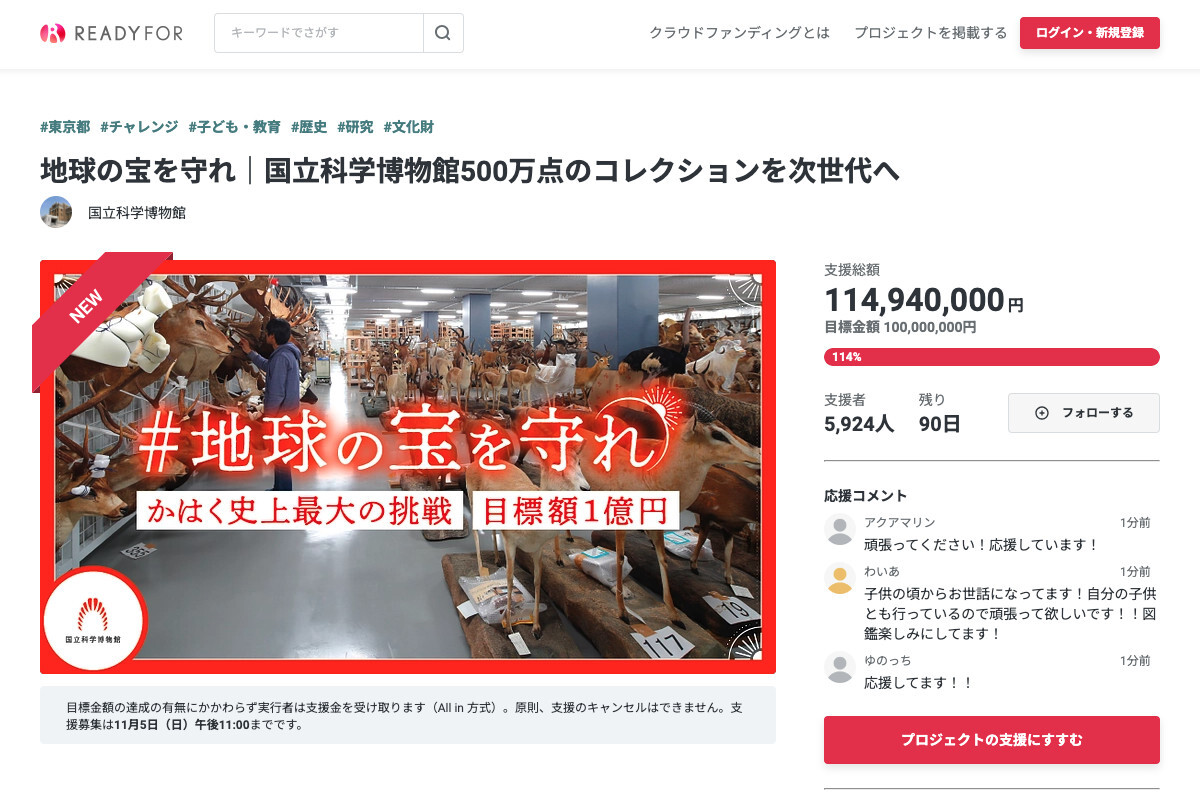Select the #東京都 tag
Viewport: 1200px width, 800px height.
click(x=65, y=127)
